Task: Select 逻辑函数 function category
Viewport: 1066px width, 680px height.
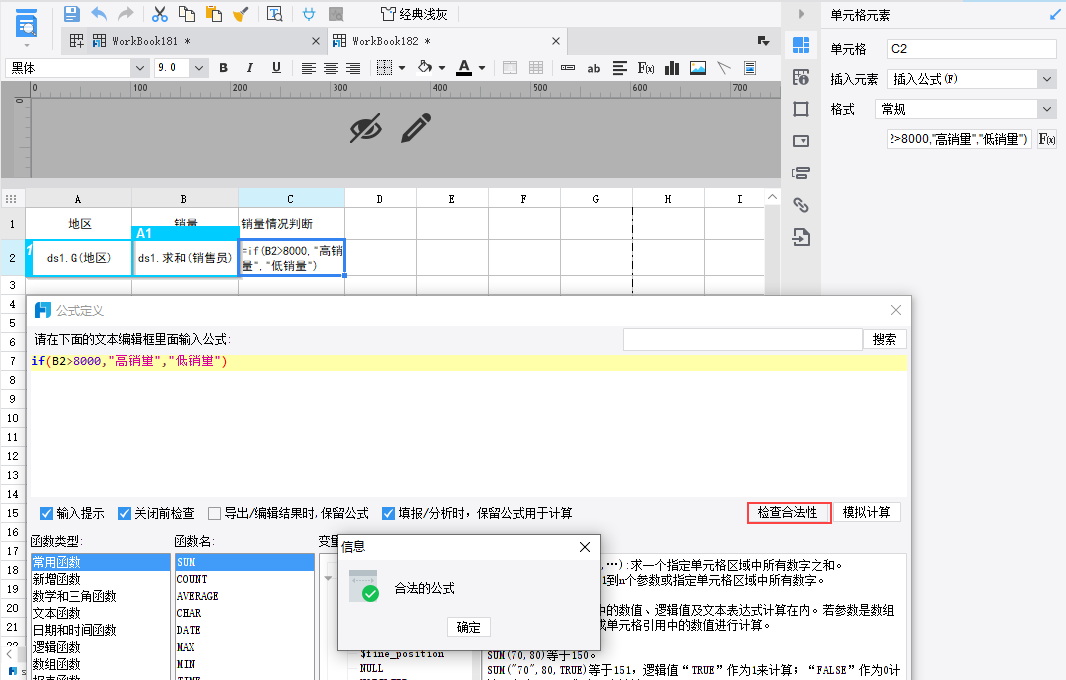Action: click(x=101, y=647)
